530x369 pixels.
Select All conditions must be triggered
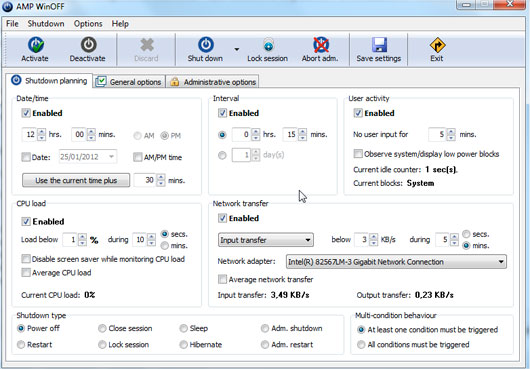pyautogui.click(x=361, y=344)
